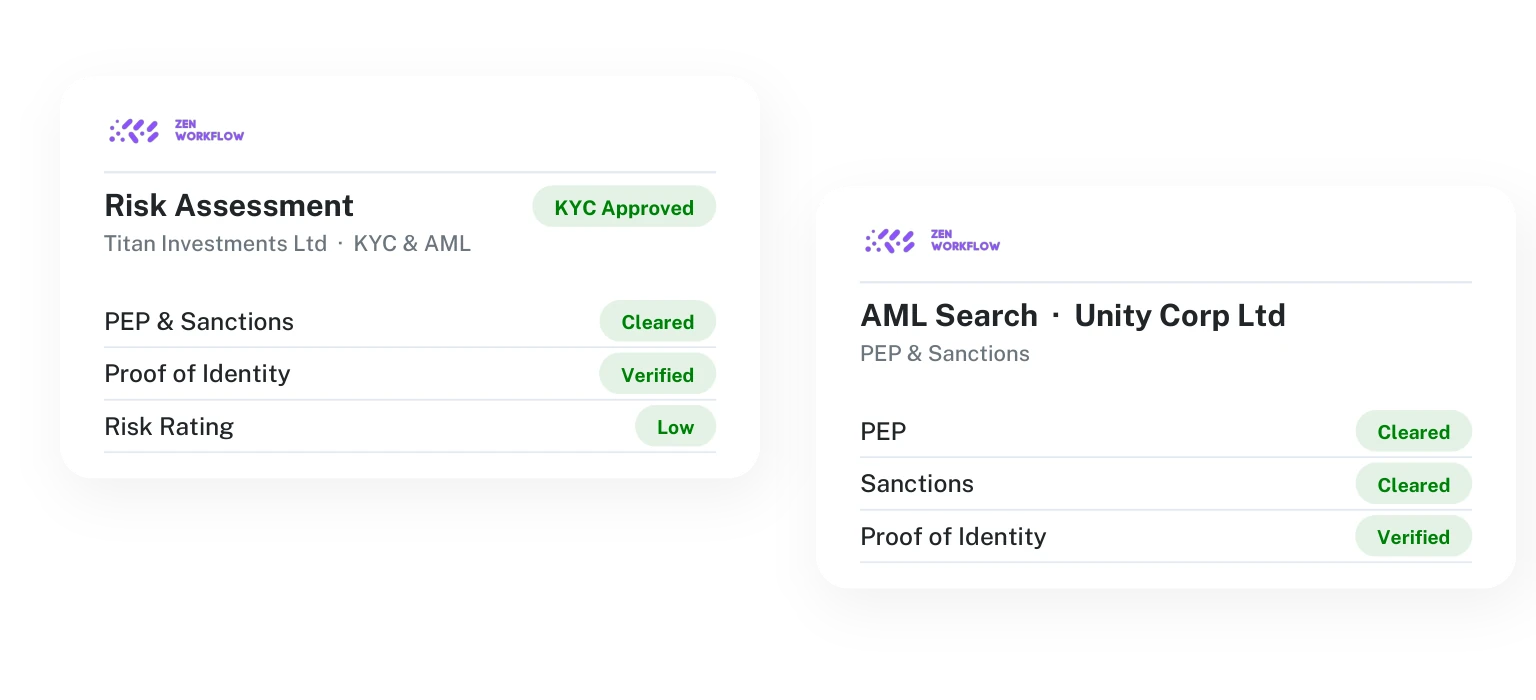
Task: Click the ZEN WORKFLOW wordmark text on left card
Action: point(209,130)
